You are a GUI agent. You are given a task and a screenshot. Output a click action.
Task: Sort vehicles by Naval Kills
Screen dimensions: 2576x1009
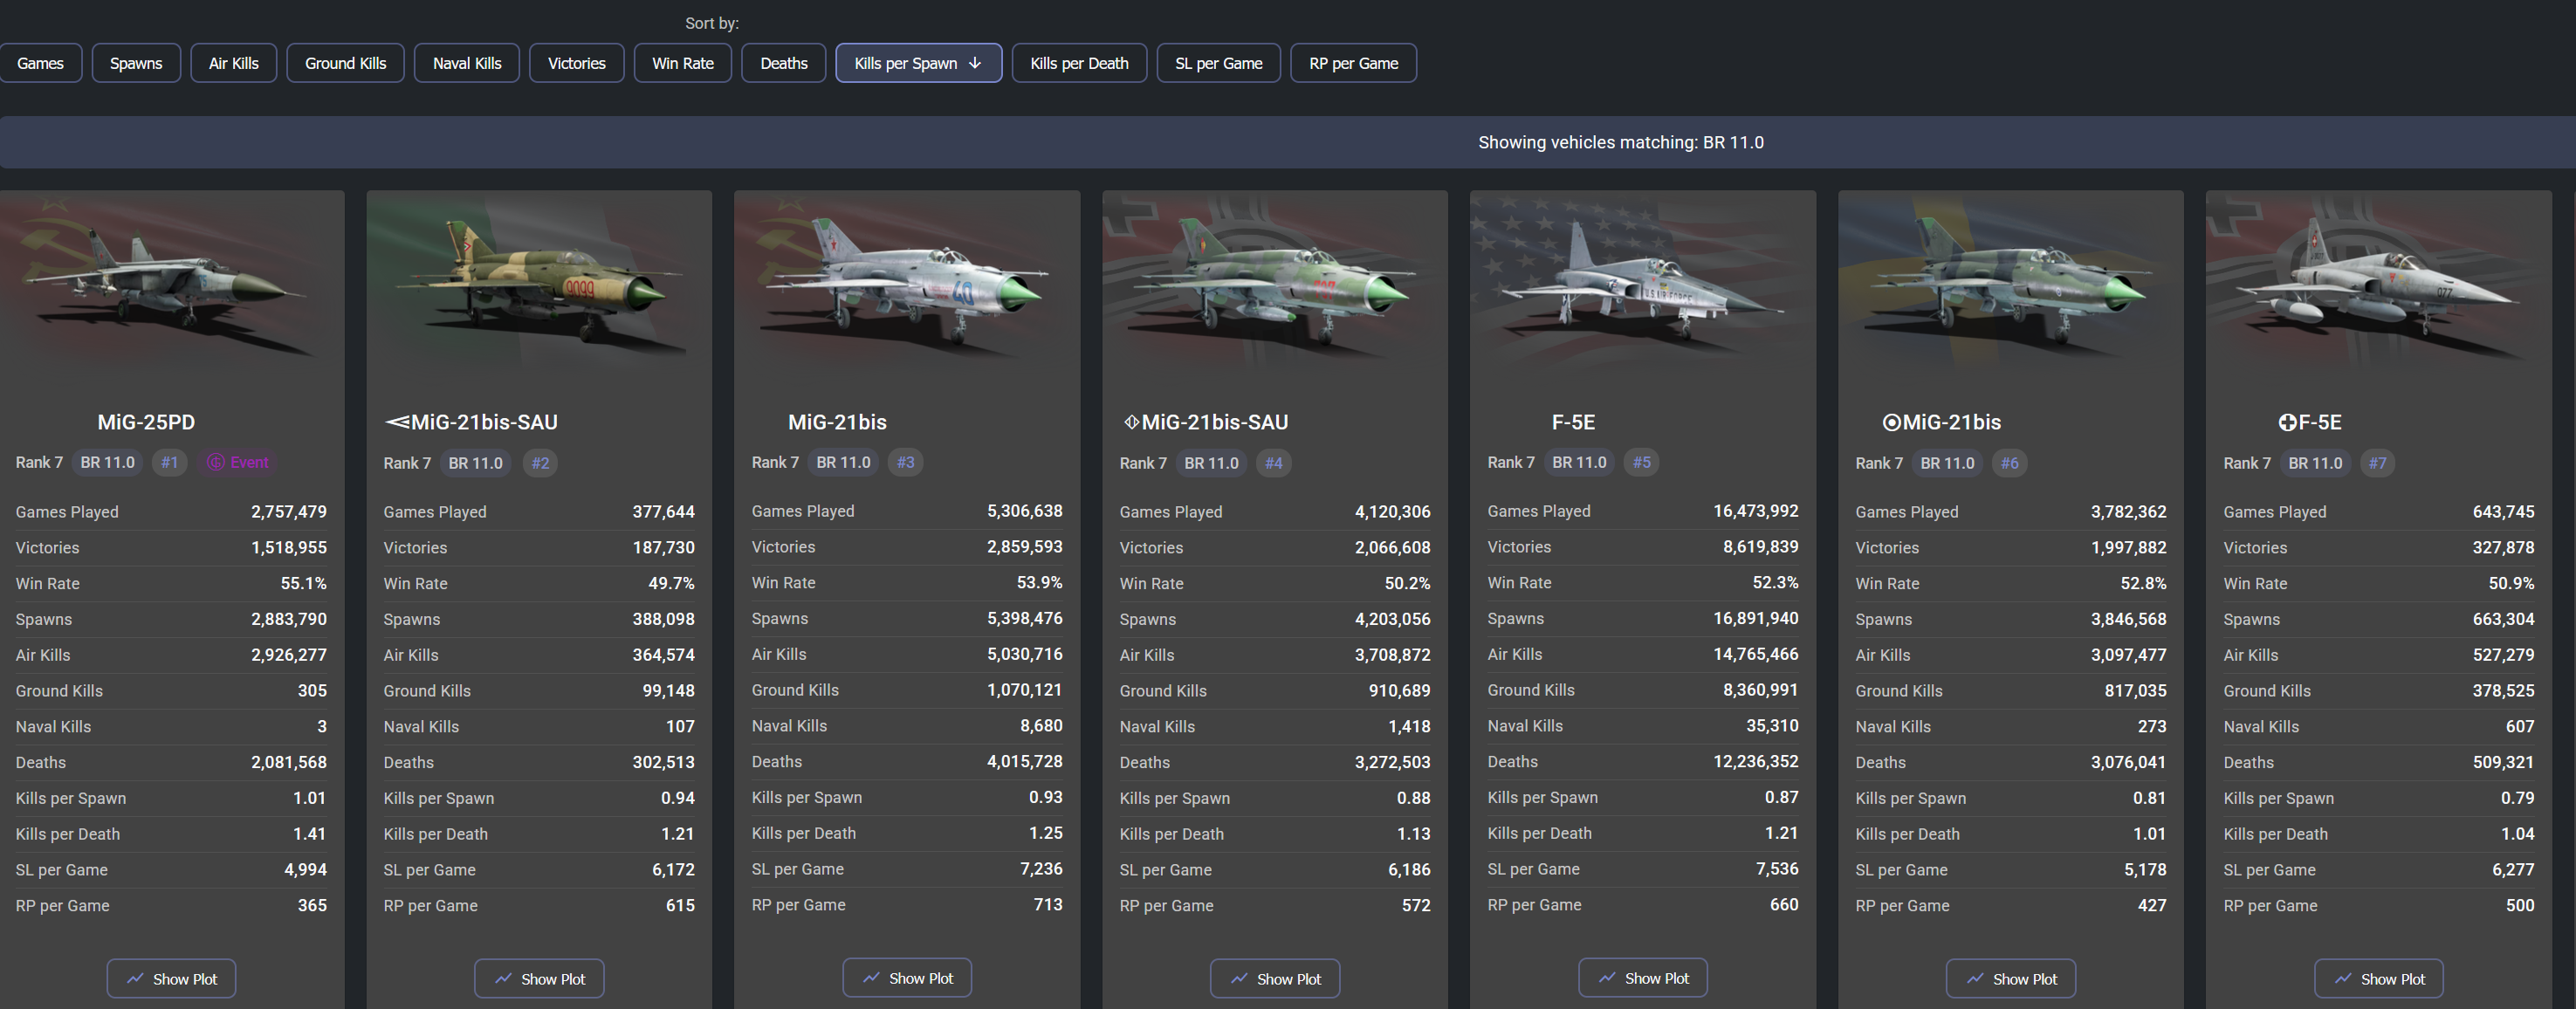coord(467,63)
